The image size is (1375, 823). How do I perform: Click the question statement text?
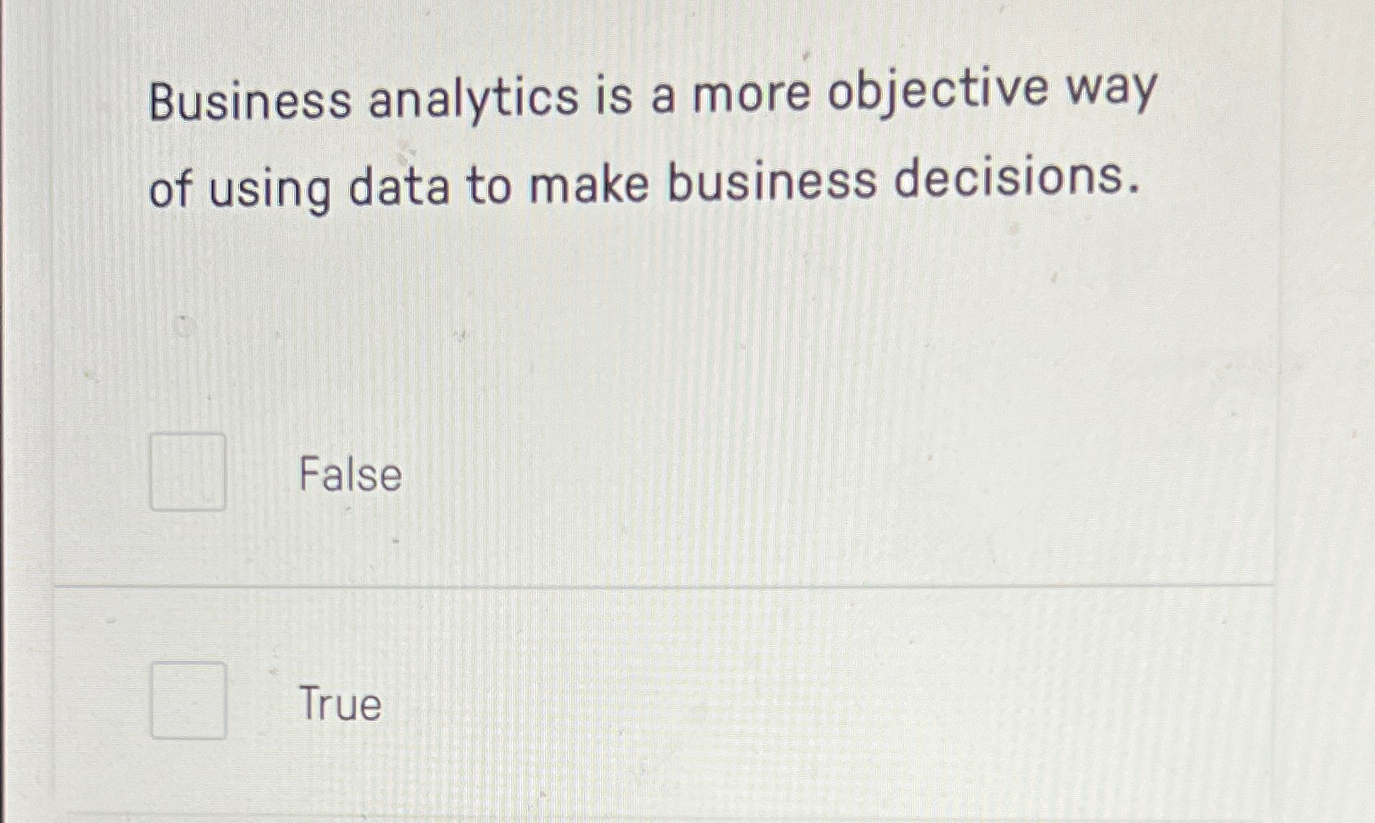(650, 140)
